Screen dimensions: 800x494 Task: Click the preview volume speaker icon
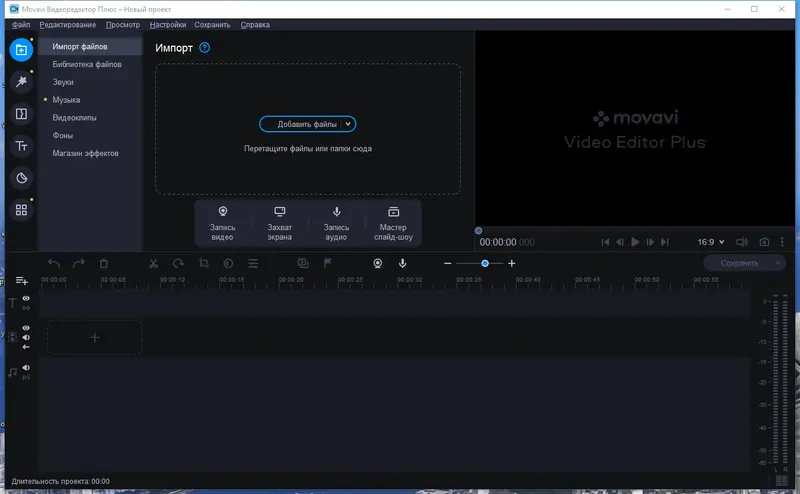click(x=742, y=242)
